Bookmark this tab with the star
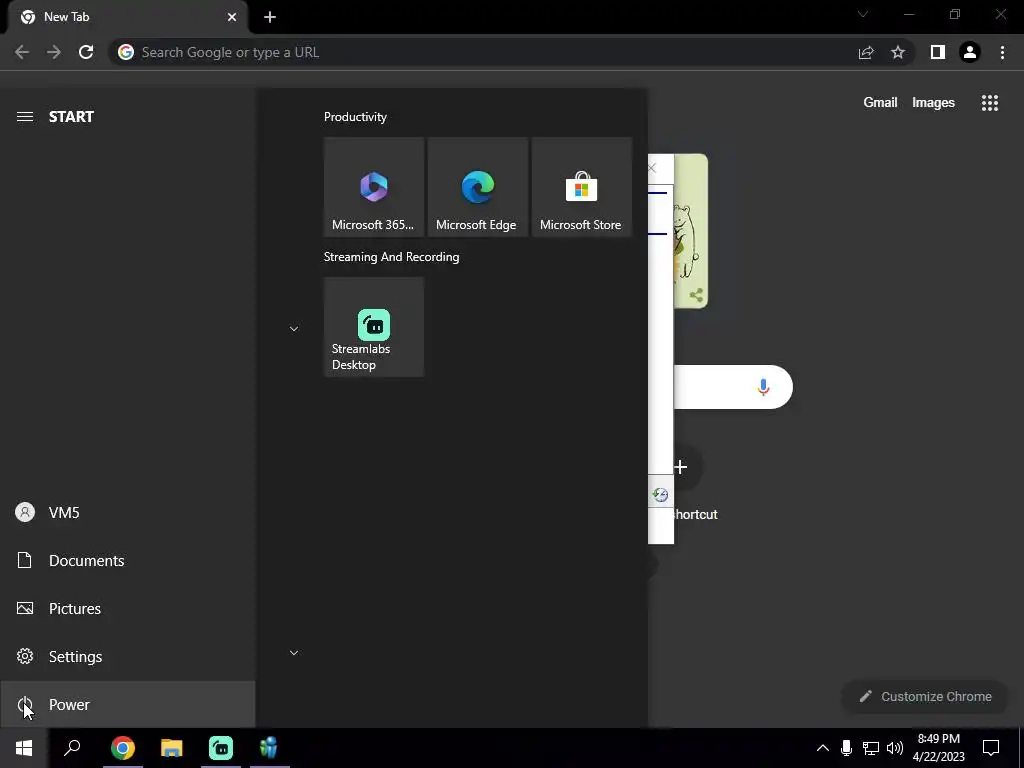The width and height of the screenshot is (1024, 768). (898, 52)
